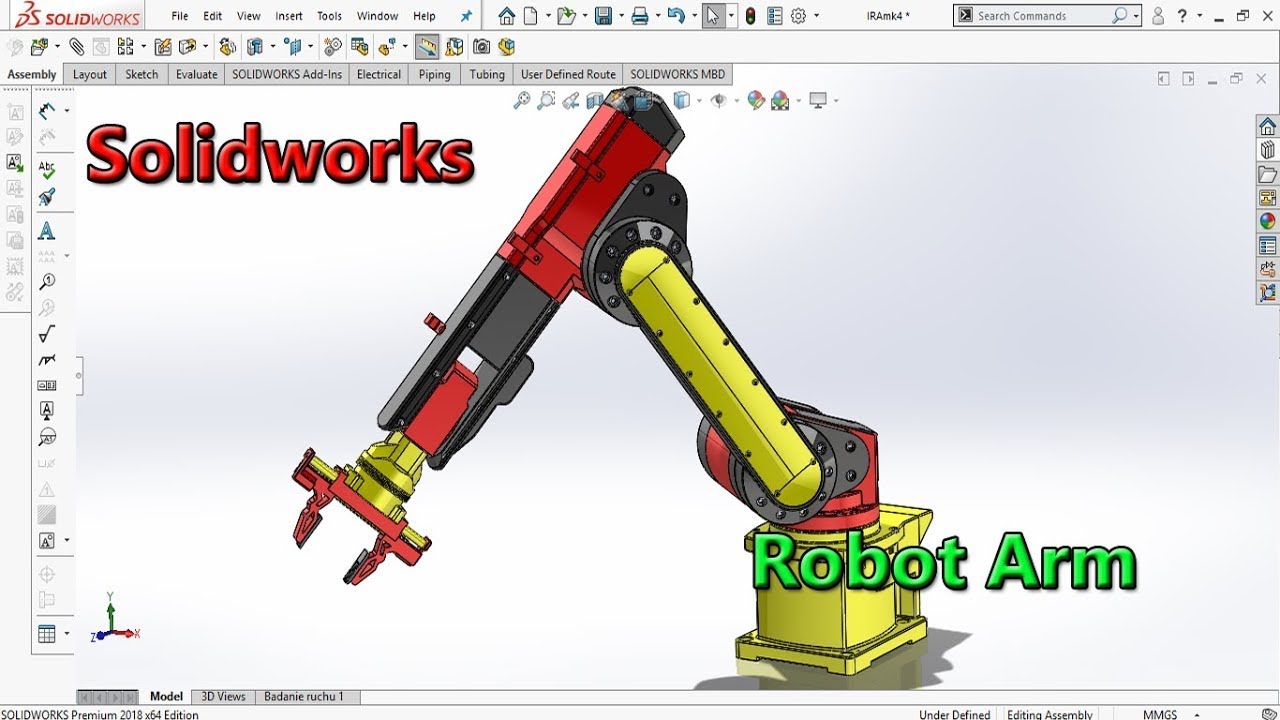
Task: Click the Smart Dimension icon in left toolbar
Action: click(47, 111)
